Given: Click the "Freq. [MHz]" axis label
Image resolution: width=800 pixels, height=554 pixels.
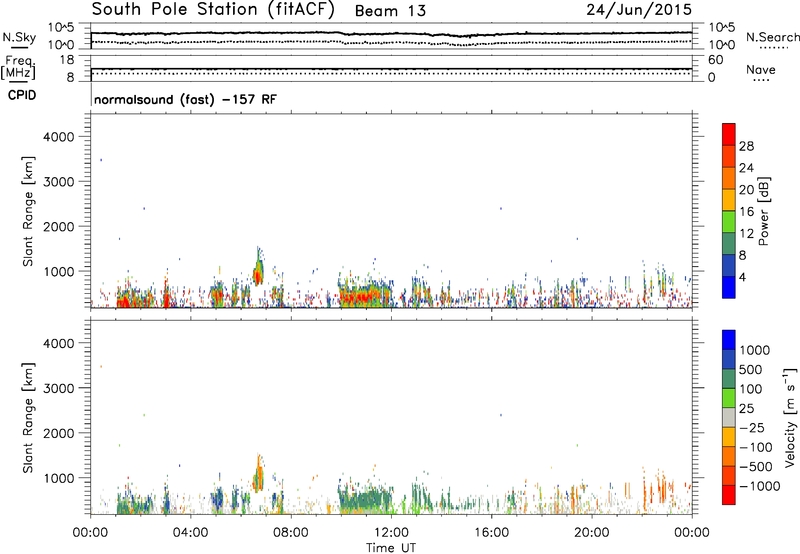Looking at the screenshot, I should 18,68.
